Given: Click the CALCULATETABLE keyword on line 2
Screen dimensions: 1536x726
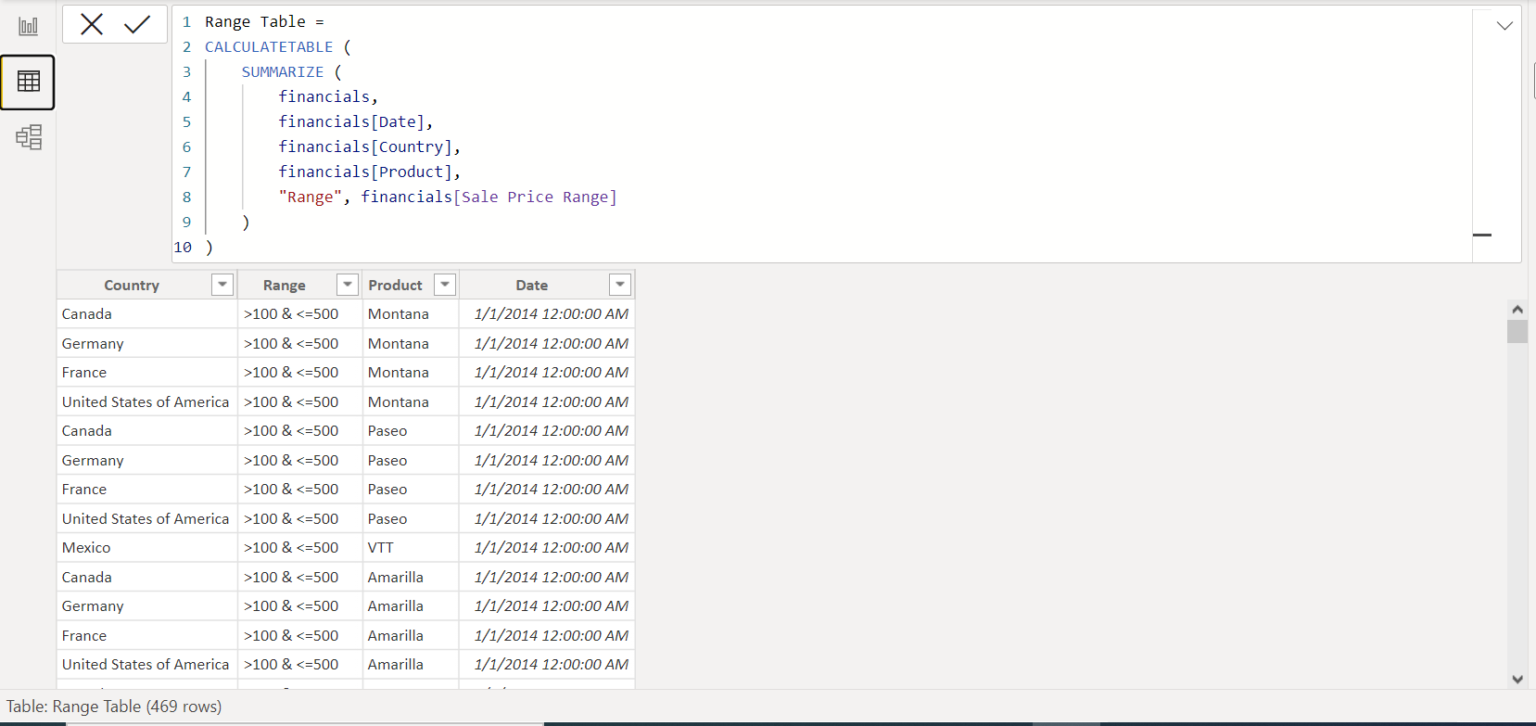Looking at the screenshot, I should (269, 46).
